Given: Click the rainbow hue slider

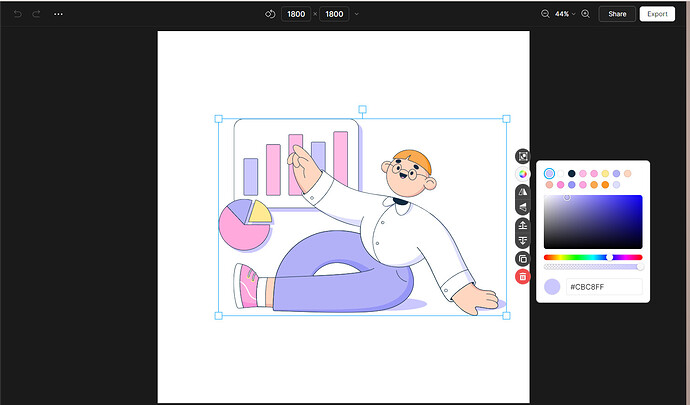Looking at the screenshot, I should [x=593, y=258].
